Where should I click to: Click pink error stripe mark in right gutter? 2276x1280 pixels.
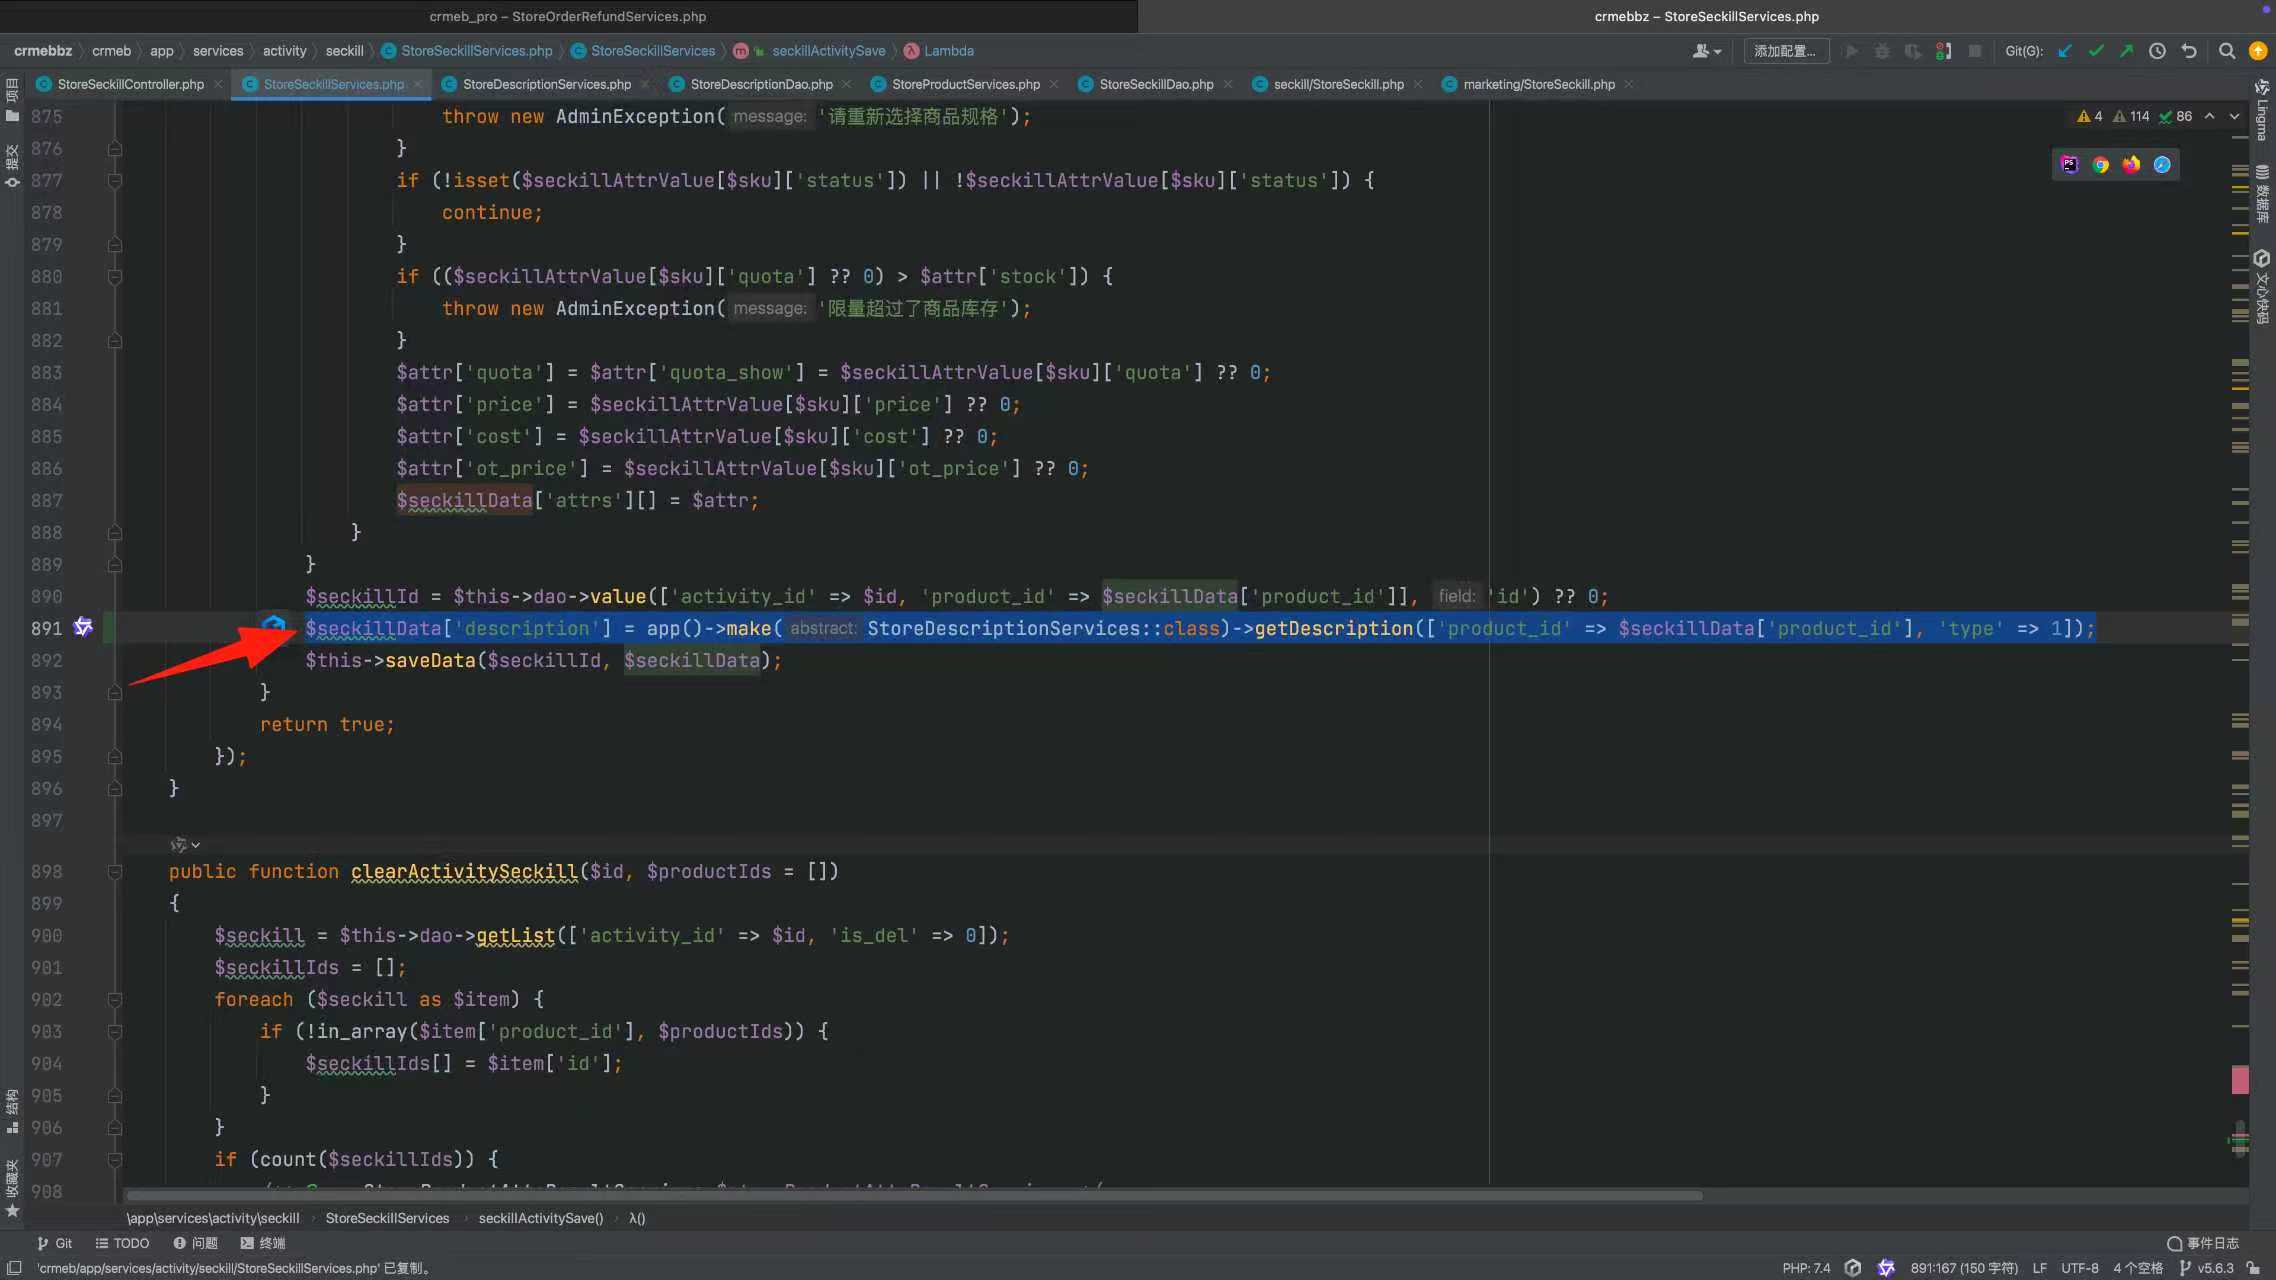pos(2240,1080)
